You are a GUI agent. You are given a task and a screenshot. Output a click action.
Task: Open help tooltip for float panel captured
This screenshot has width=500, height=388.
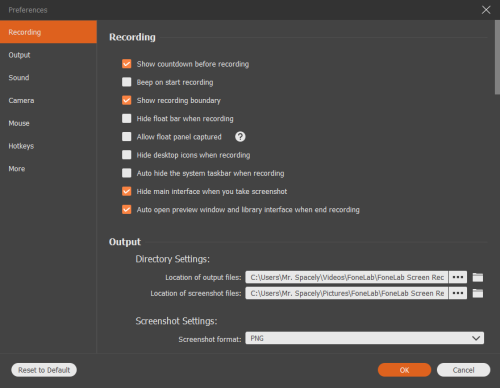tap(240, 137)
